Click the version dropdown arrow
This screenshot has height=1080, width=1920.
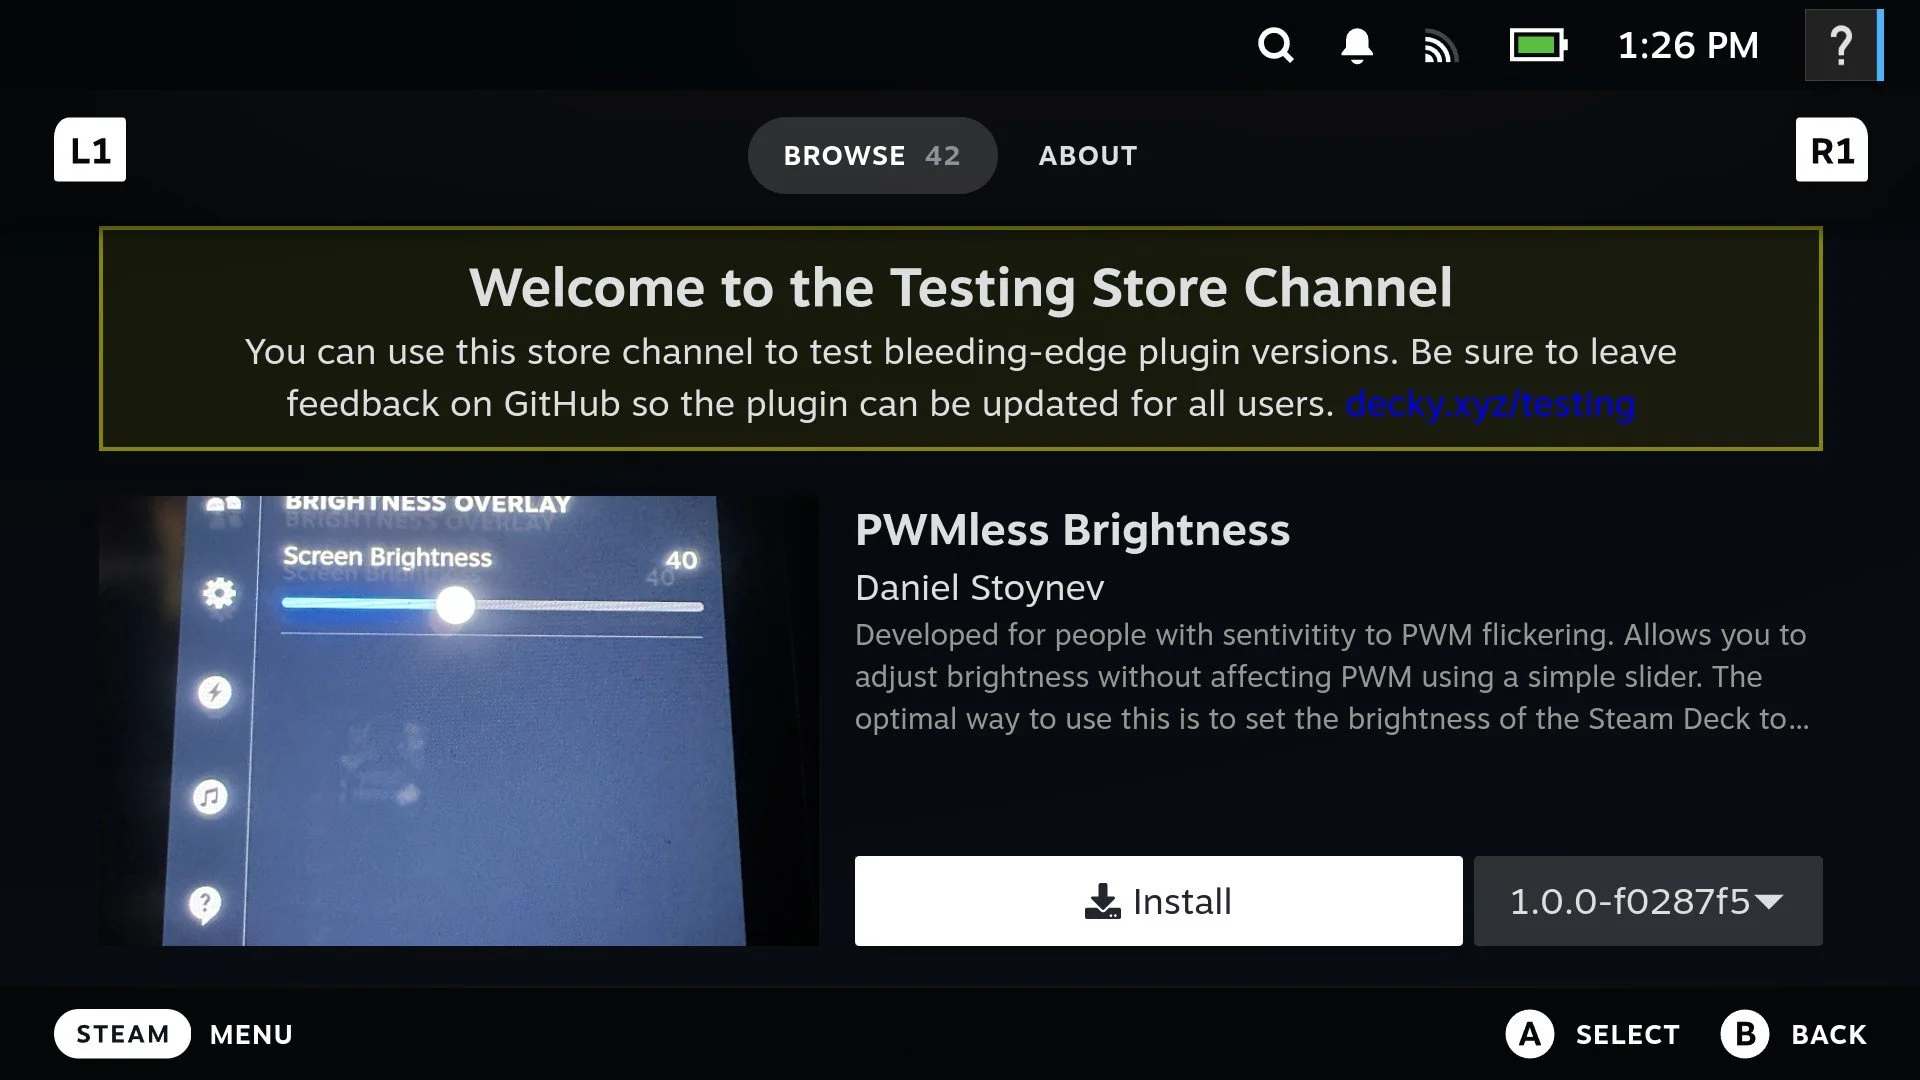[x=1768, y=901]
